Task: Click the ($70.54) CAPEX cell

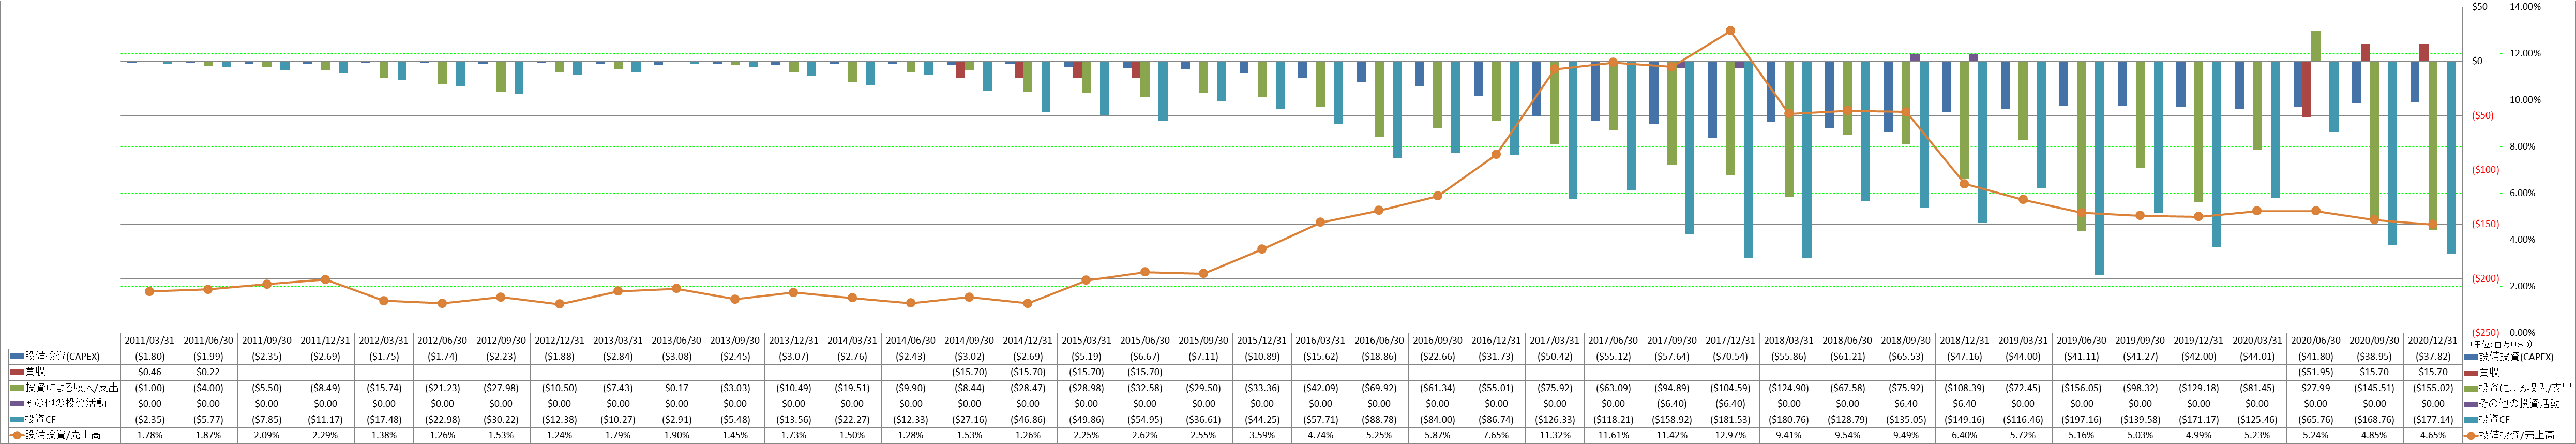Action: click(1731, 356)
